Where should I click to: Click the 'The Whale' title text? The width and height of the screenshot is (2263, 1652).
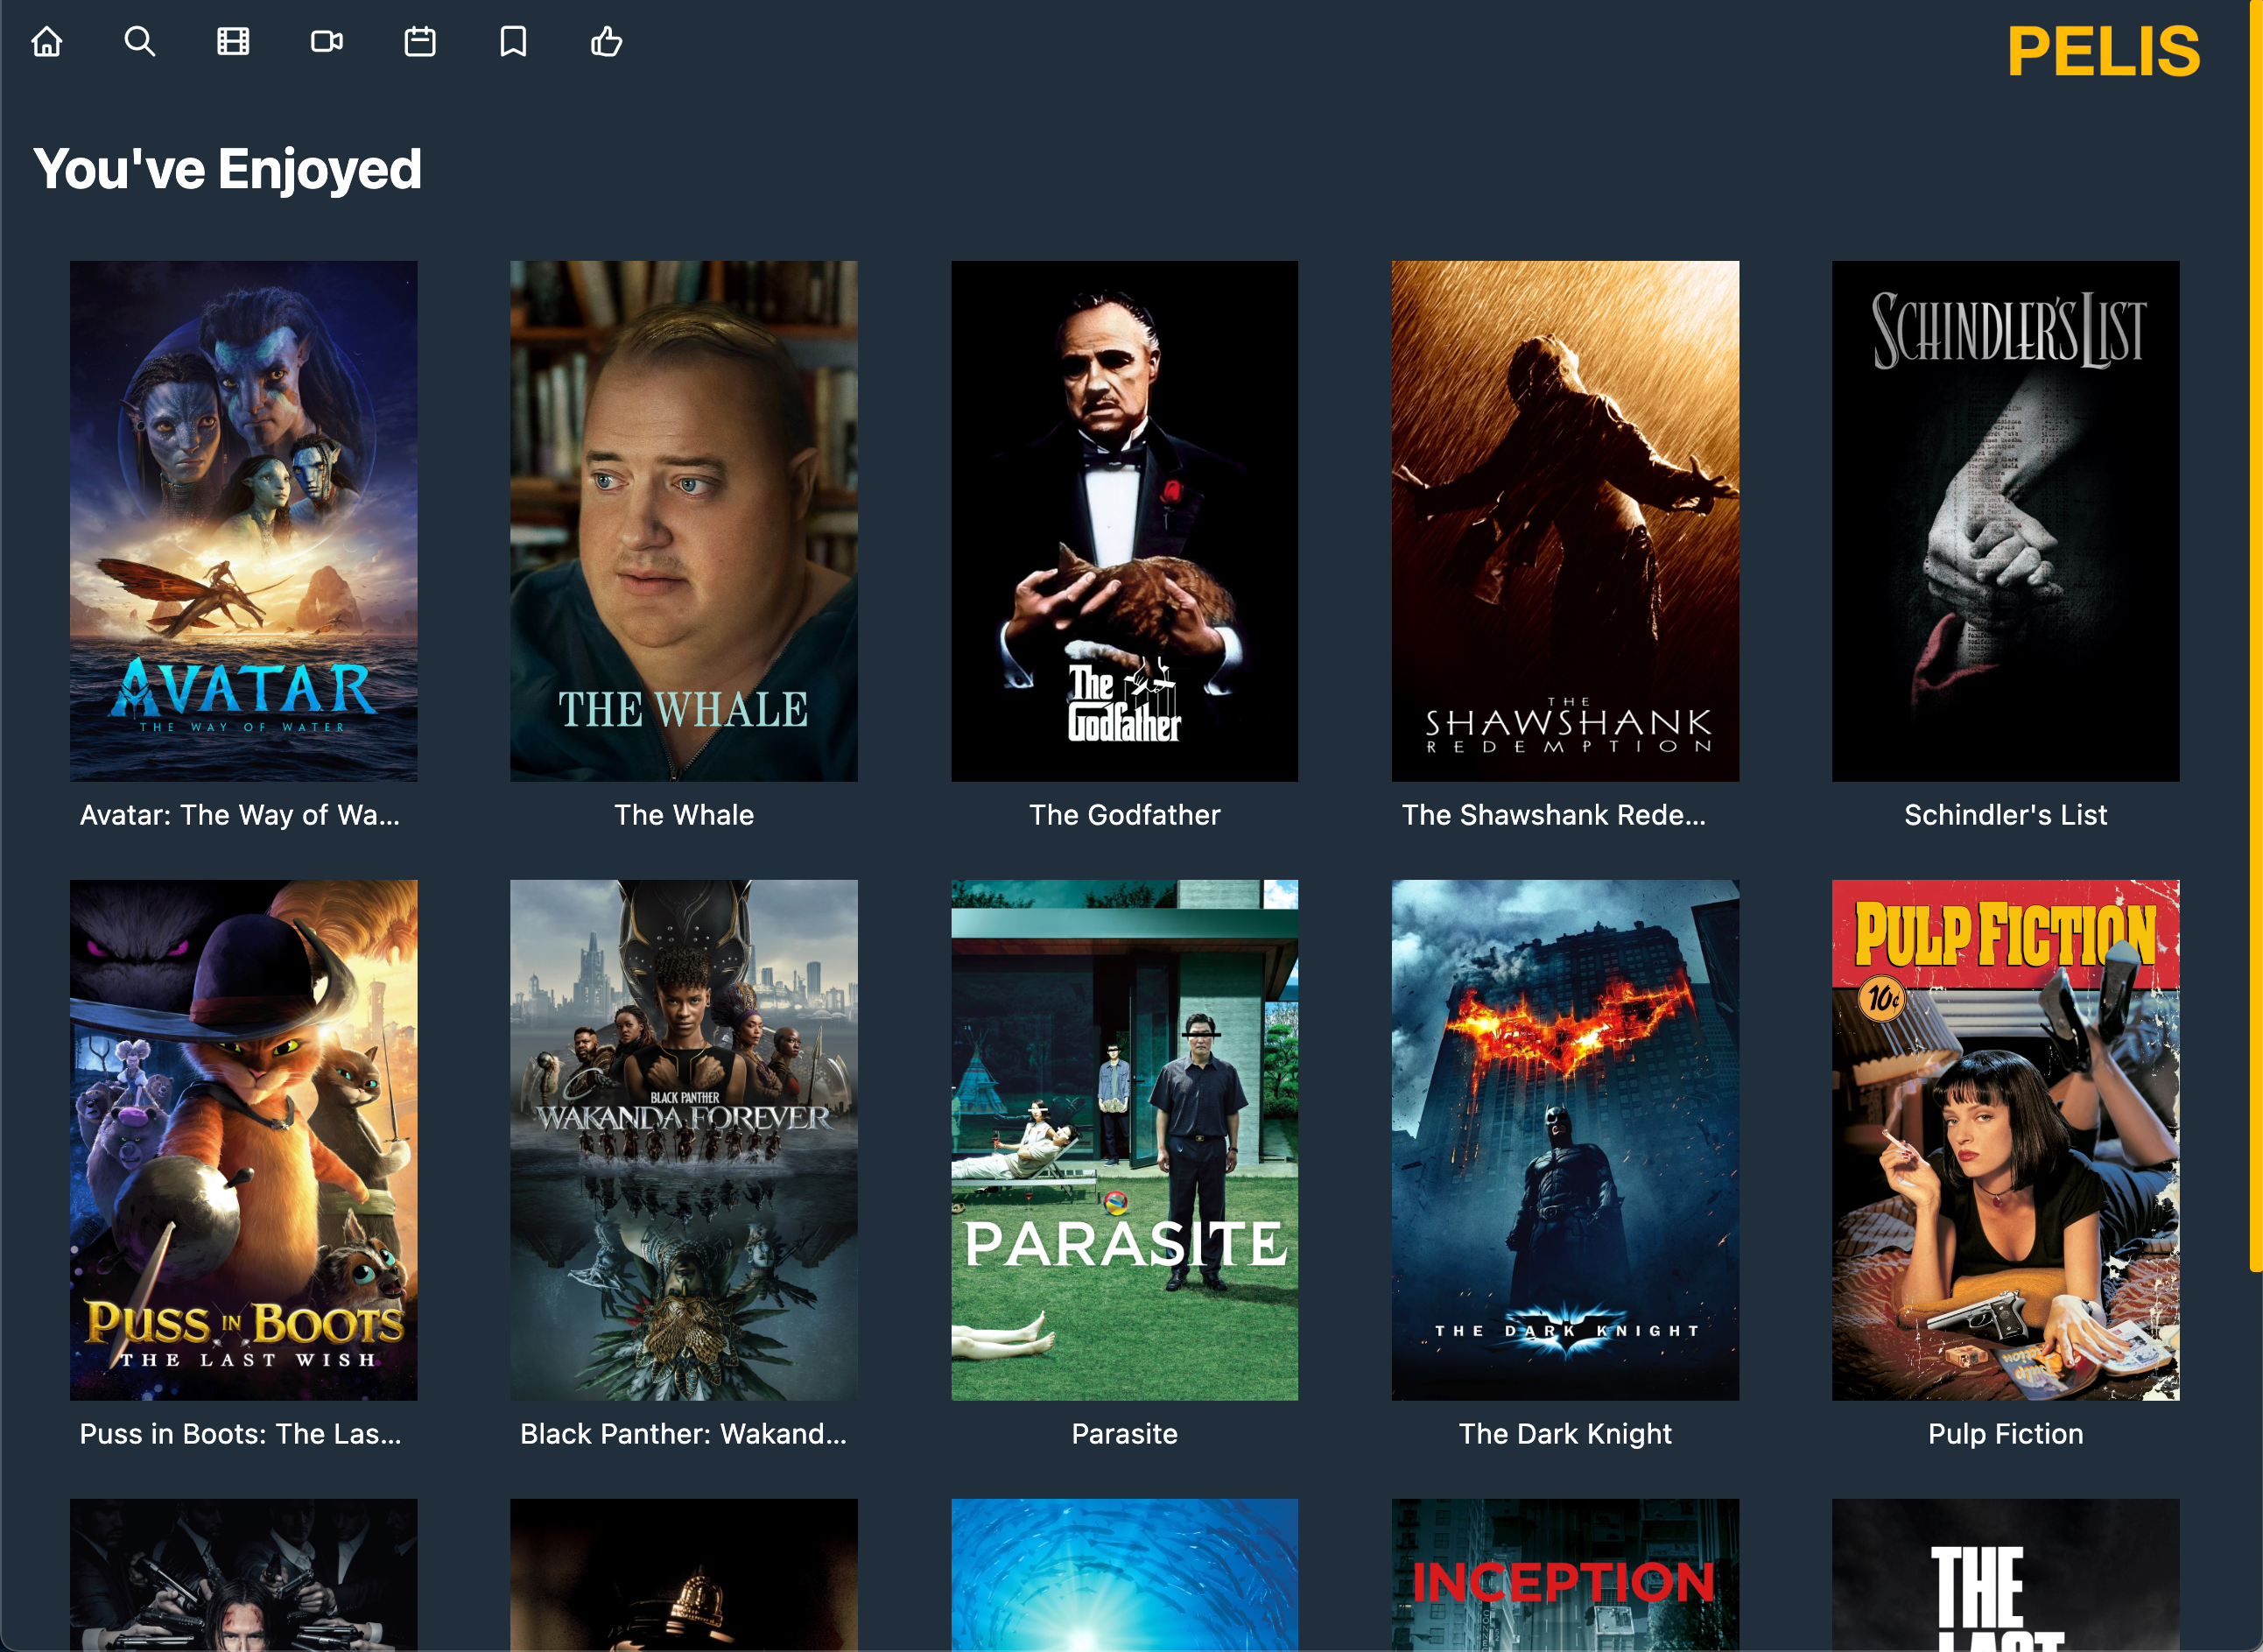click(x=684, y=815)
